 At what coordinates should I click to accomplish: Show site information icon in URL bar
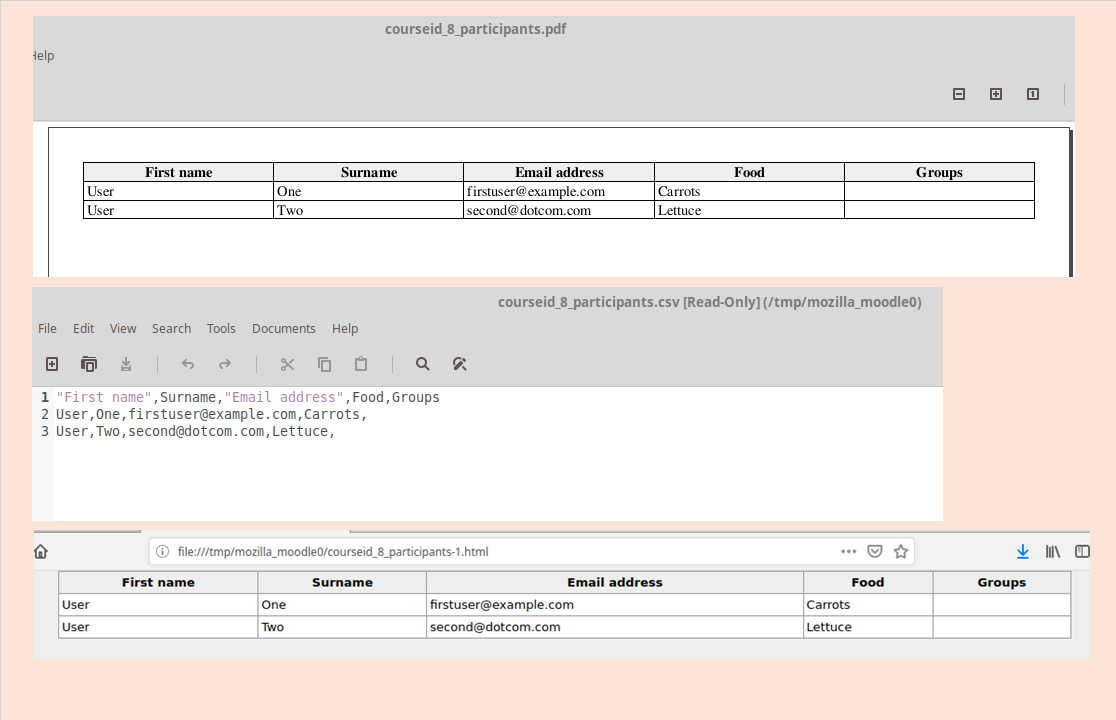pyautogui.click(x=162, y=551)
